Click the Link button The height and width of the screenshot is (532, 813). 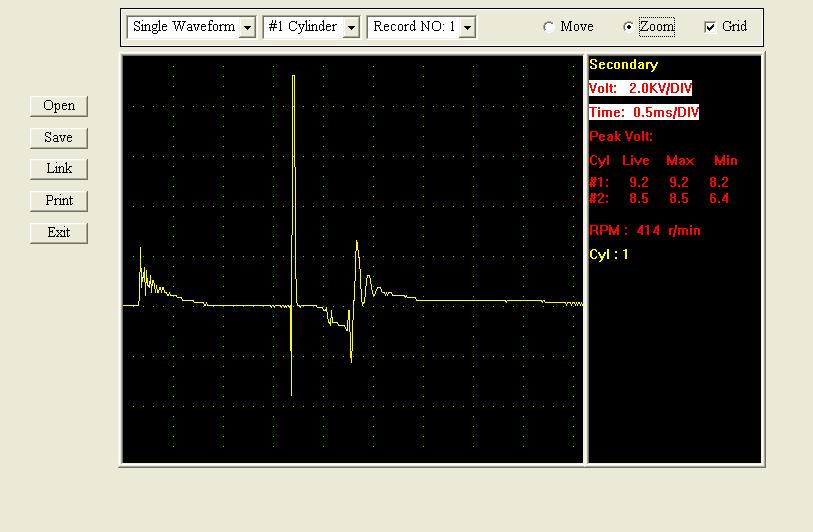pyautogui.click(x=59, y=169)
